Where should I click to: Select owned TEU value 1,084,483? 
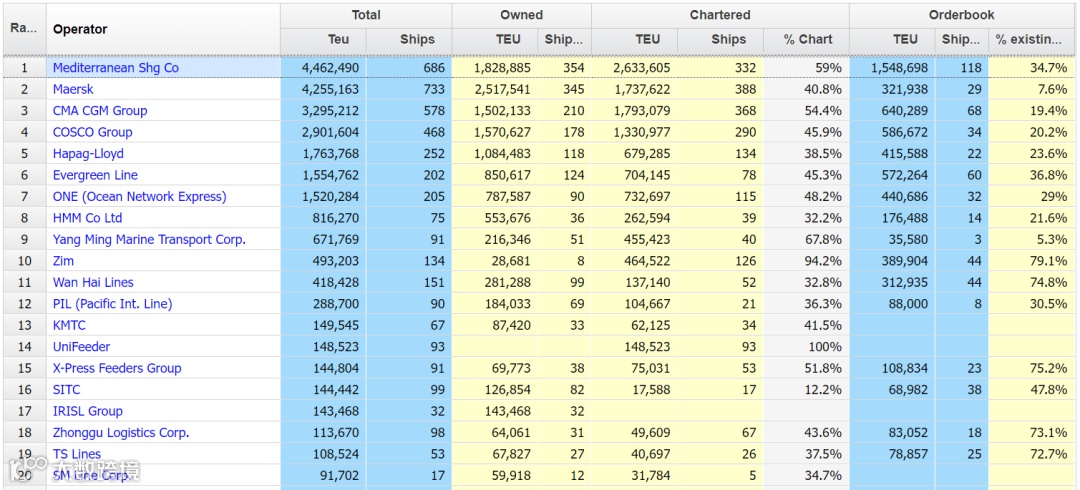[x=501, y=153]
